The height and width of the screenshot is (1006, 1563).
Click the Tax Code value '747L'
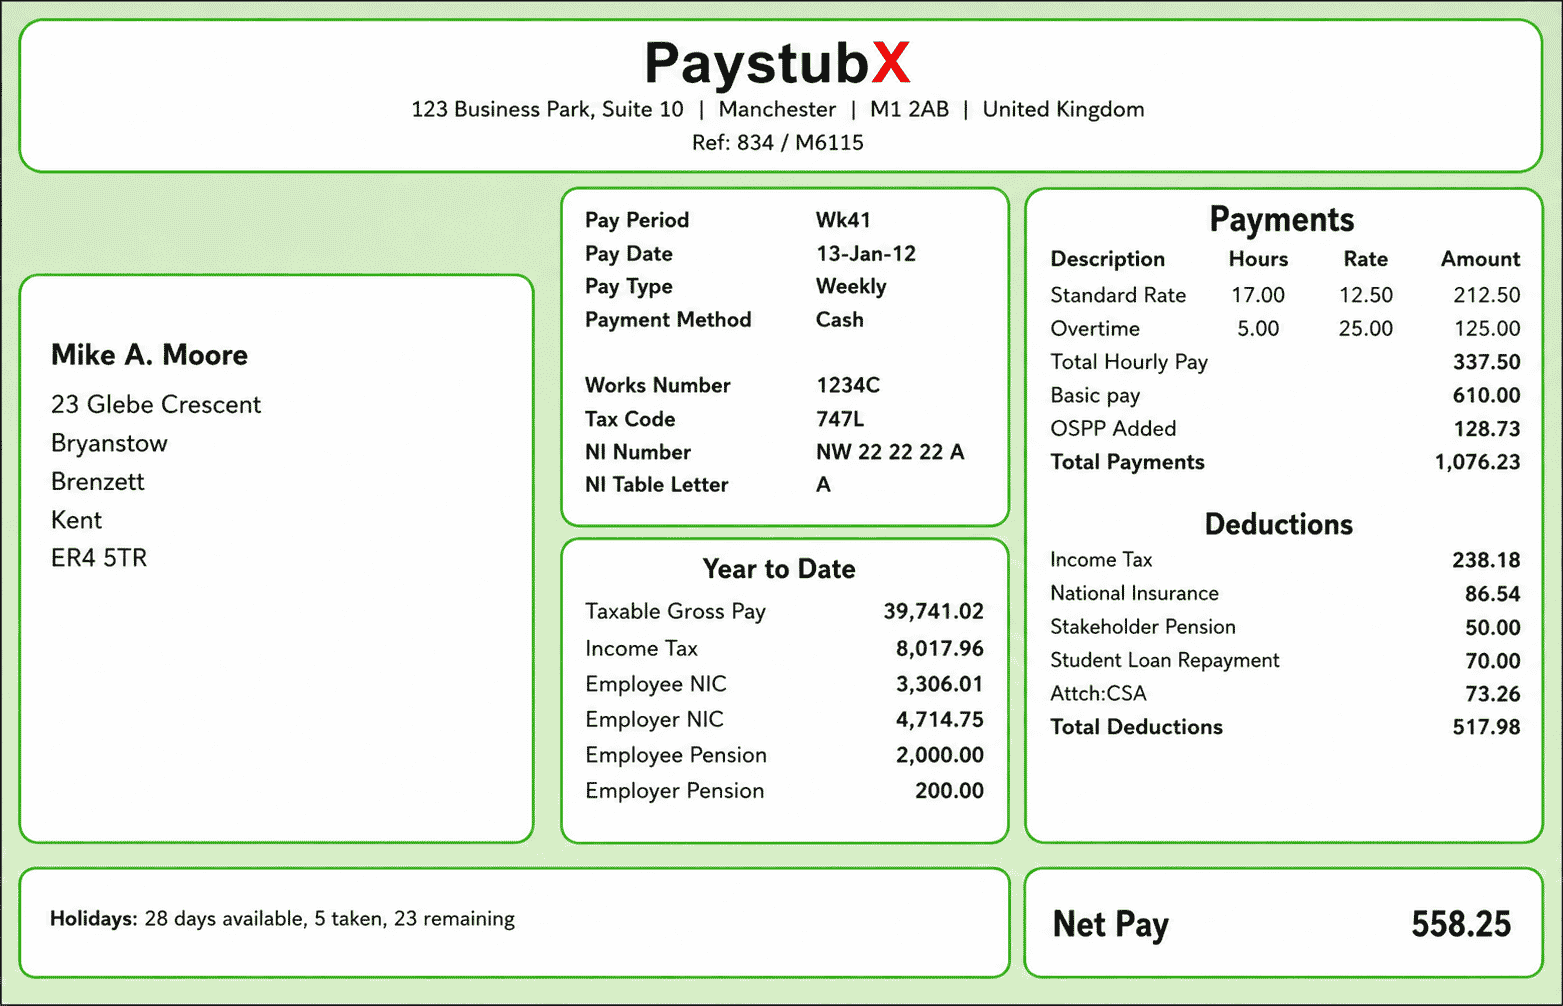point(839,419)
